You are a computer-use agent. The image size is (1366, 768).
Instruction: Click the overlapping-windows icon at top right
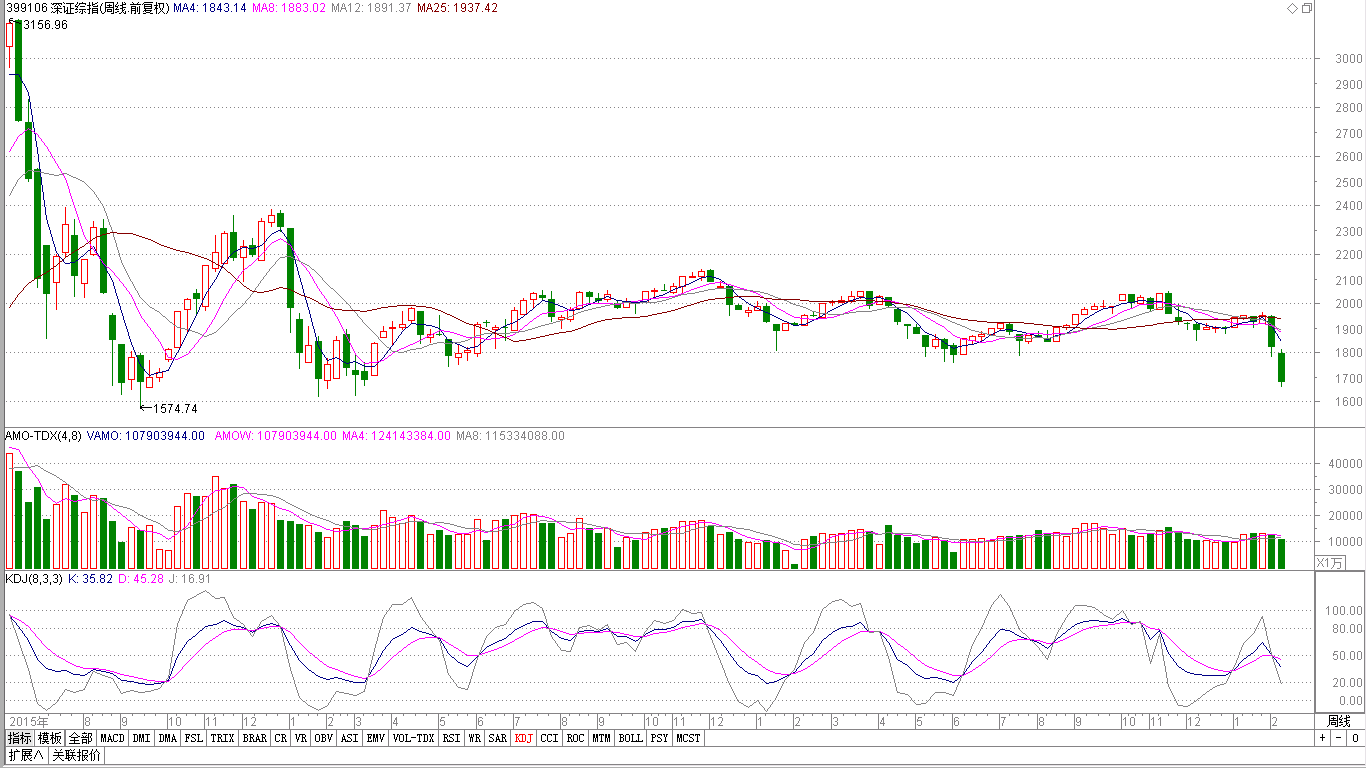click(1306, 8)
